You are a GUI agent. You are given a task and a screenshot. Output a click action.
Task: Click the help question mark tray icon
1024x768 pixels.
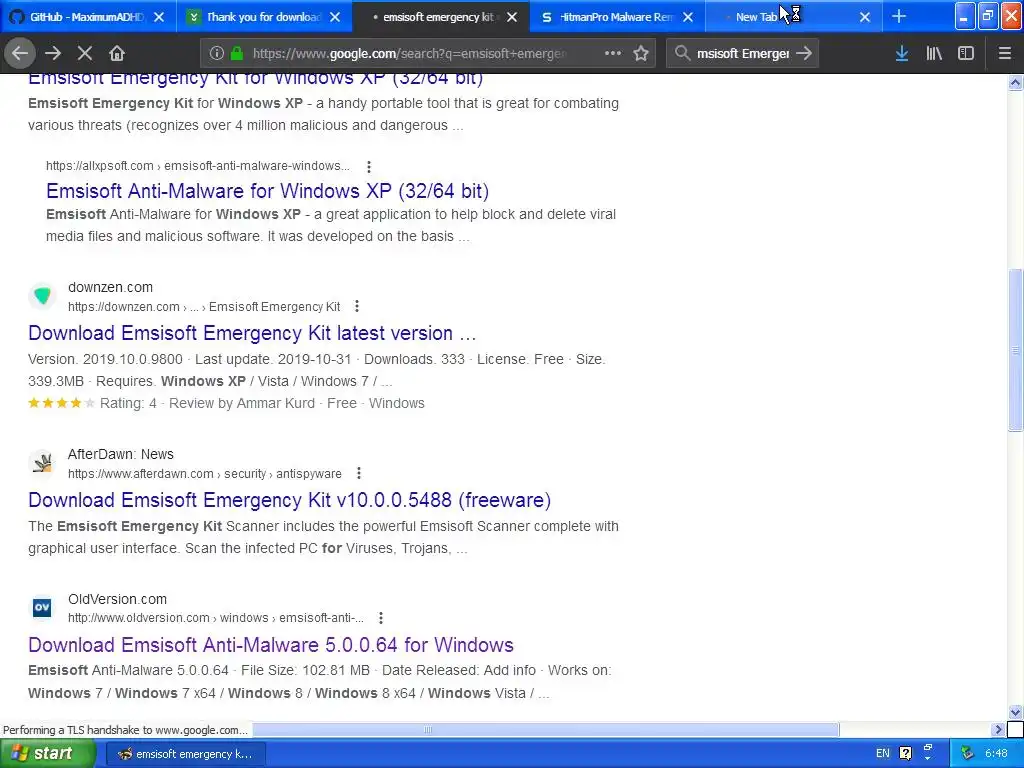click(x=906, y=754)
